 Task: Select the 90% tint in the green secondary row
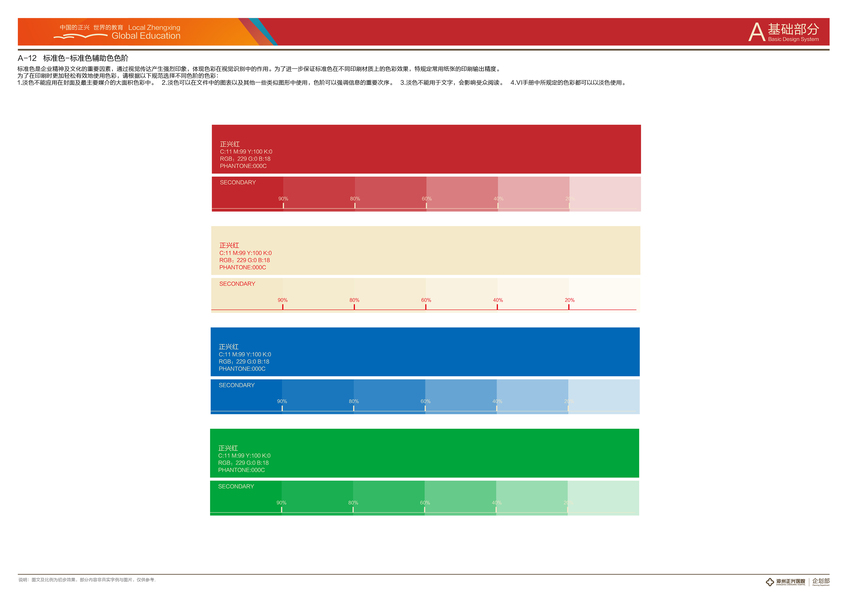[x=317, y=498]
